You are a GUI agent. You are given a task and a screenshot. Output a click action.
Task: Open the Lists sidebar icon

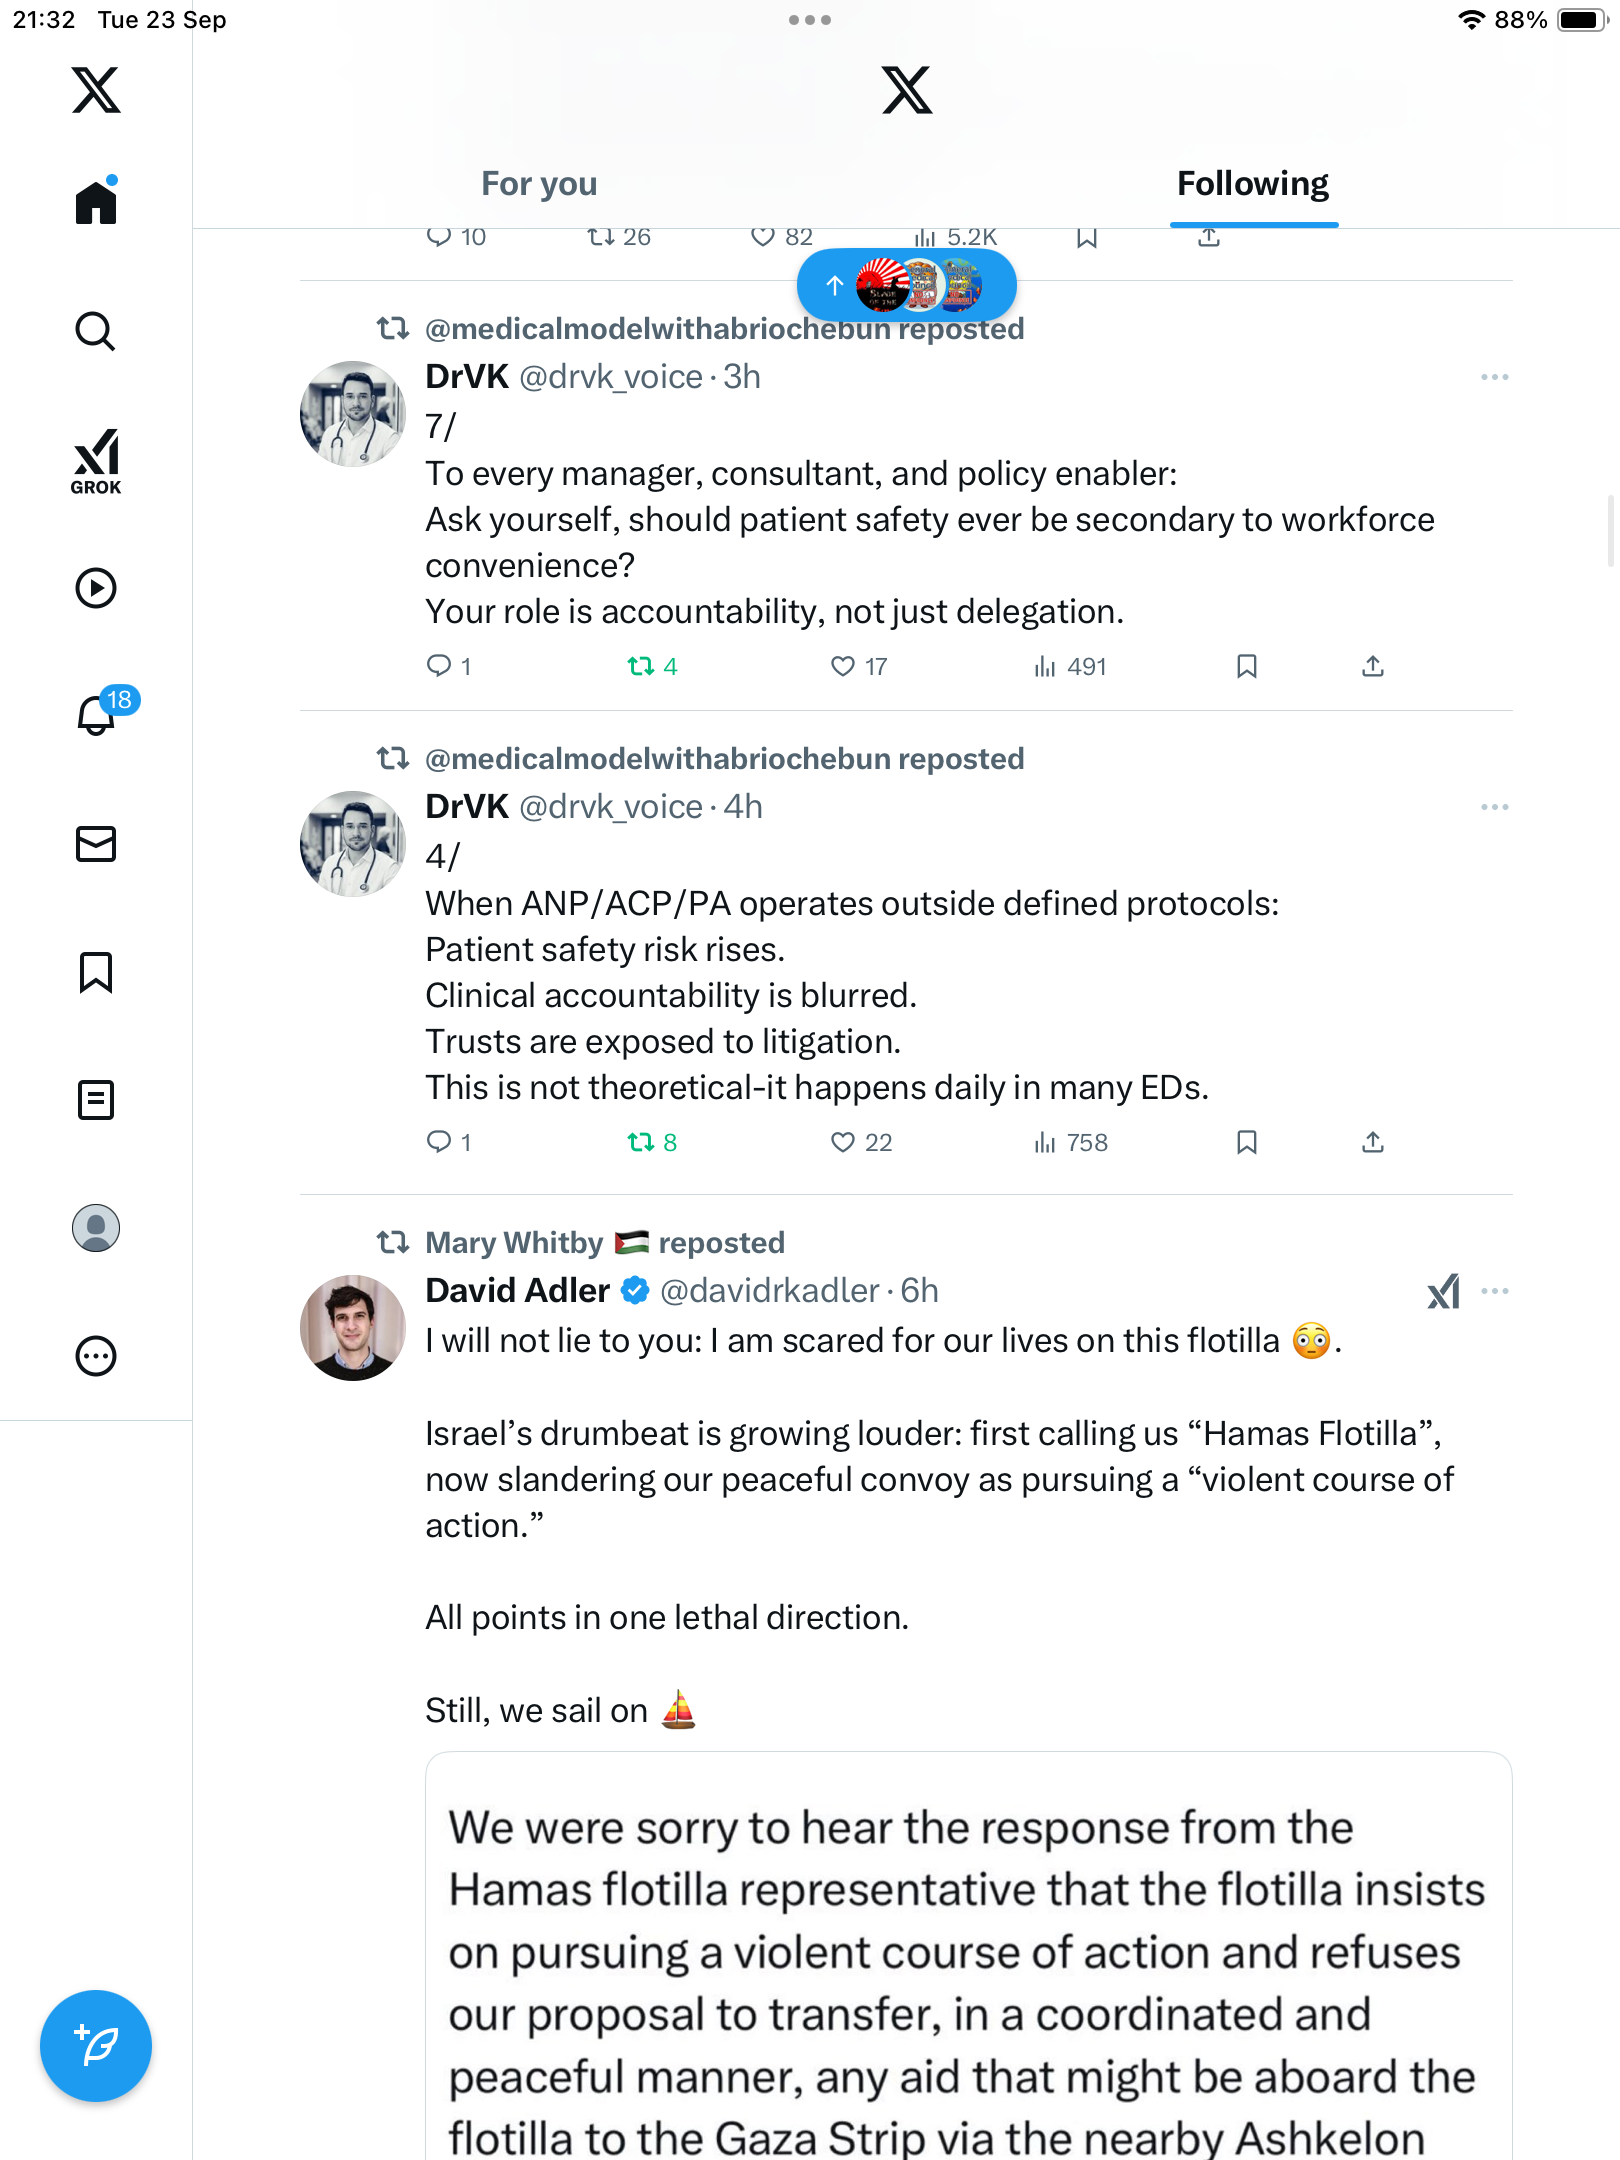96,1100
